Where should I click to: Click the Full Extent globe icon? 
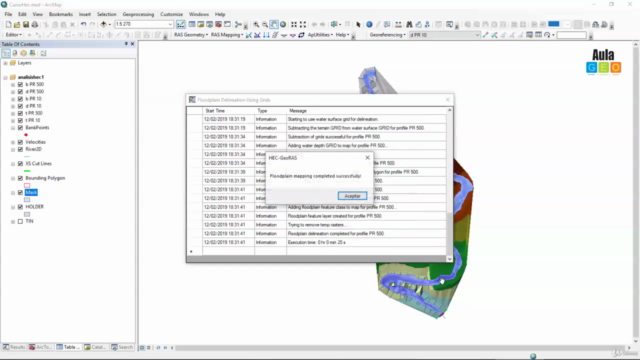tap(283, 24)
